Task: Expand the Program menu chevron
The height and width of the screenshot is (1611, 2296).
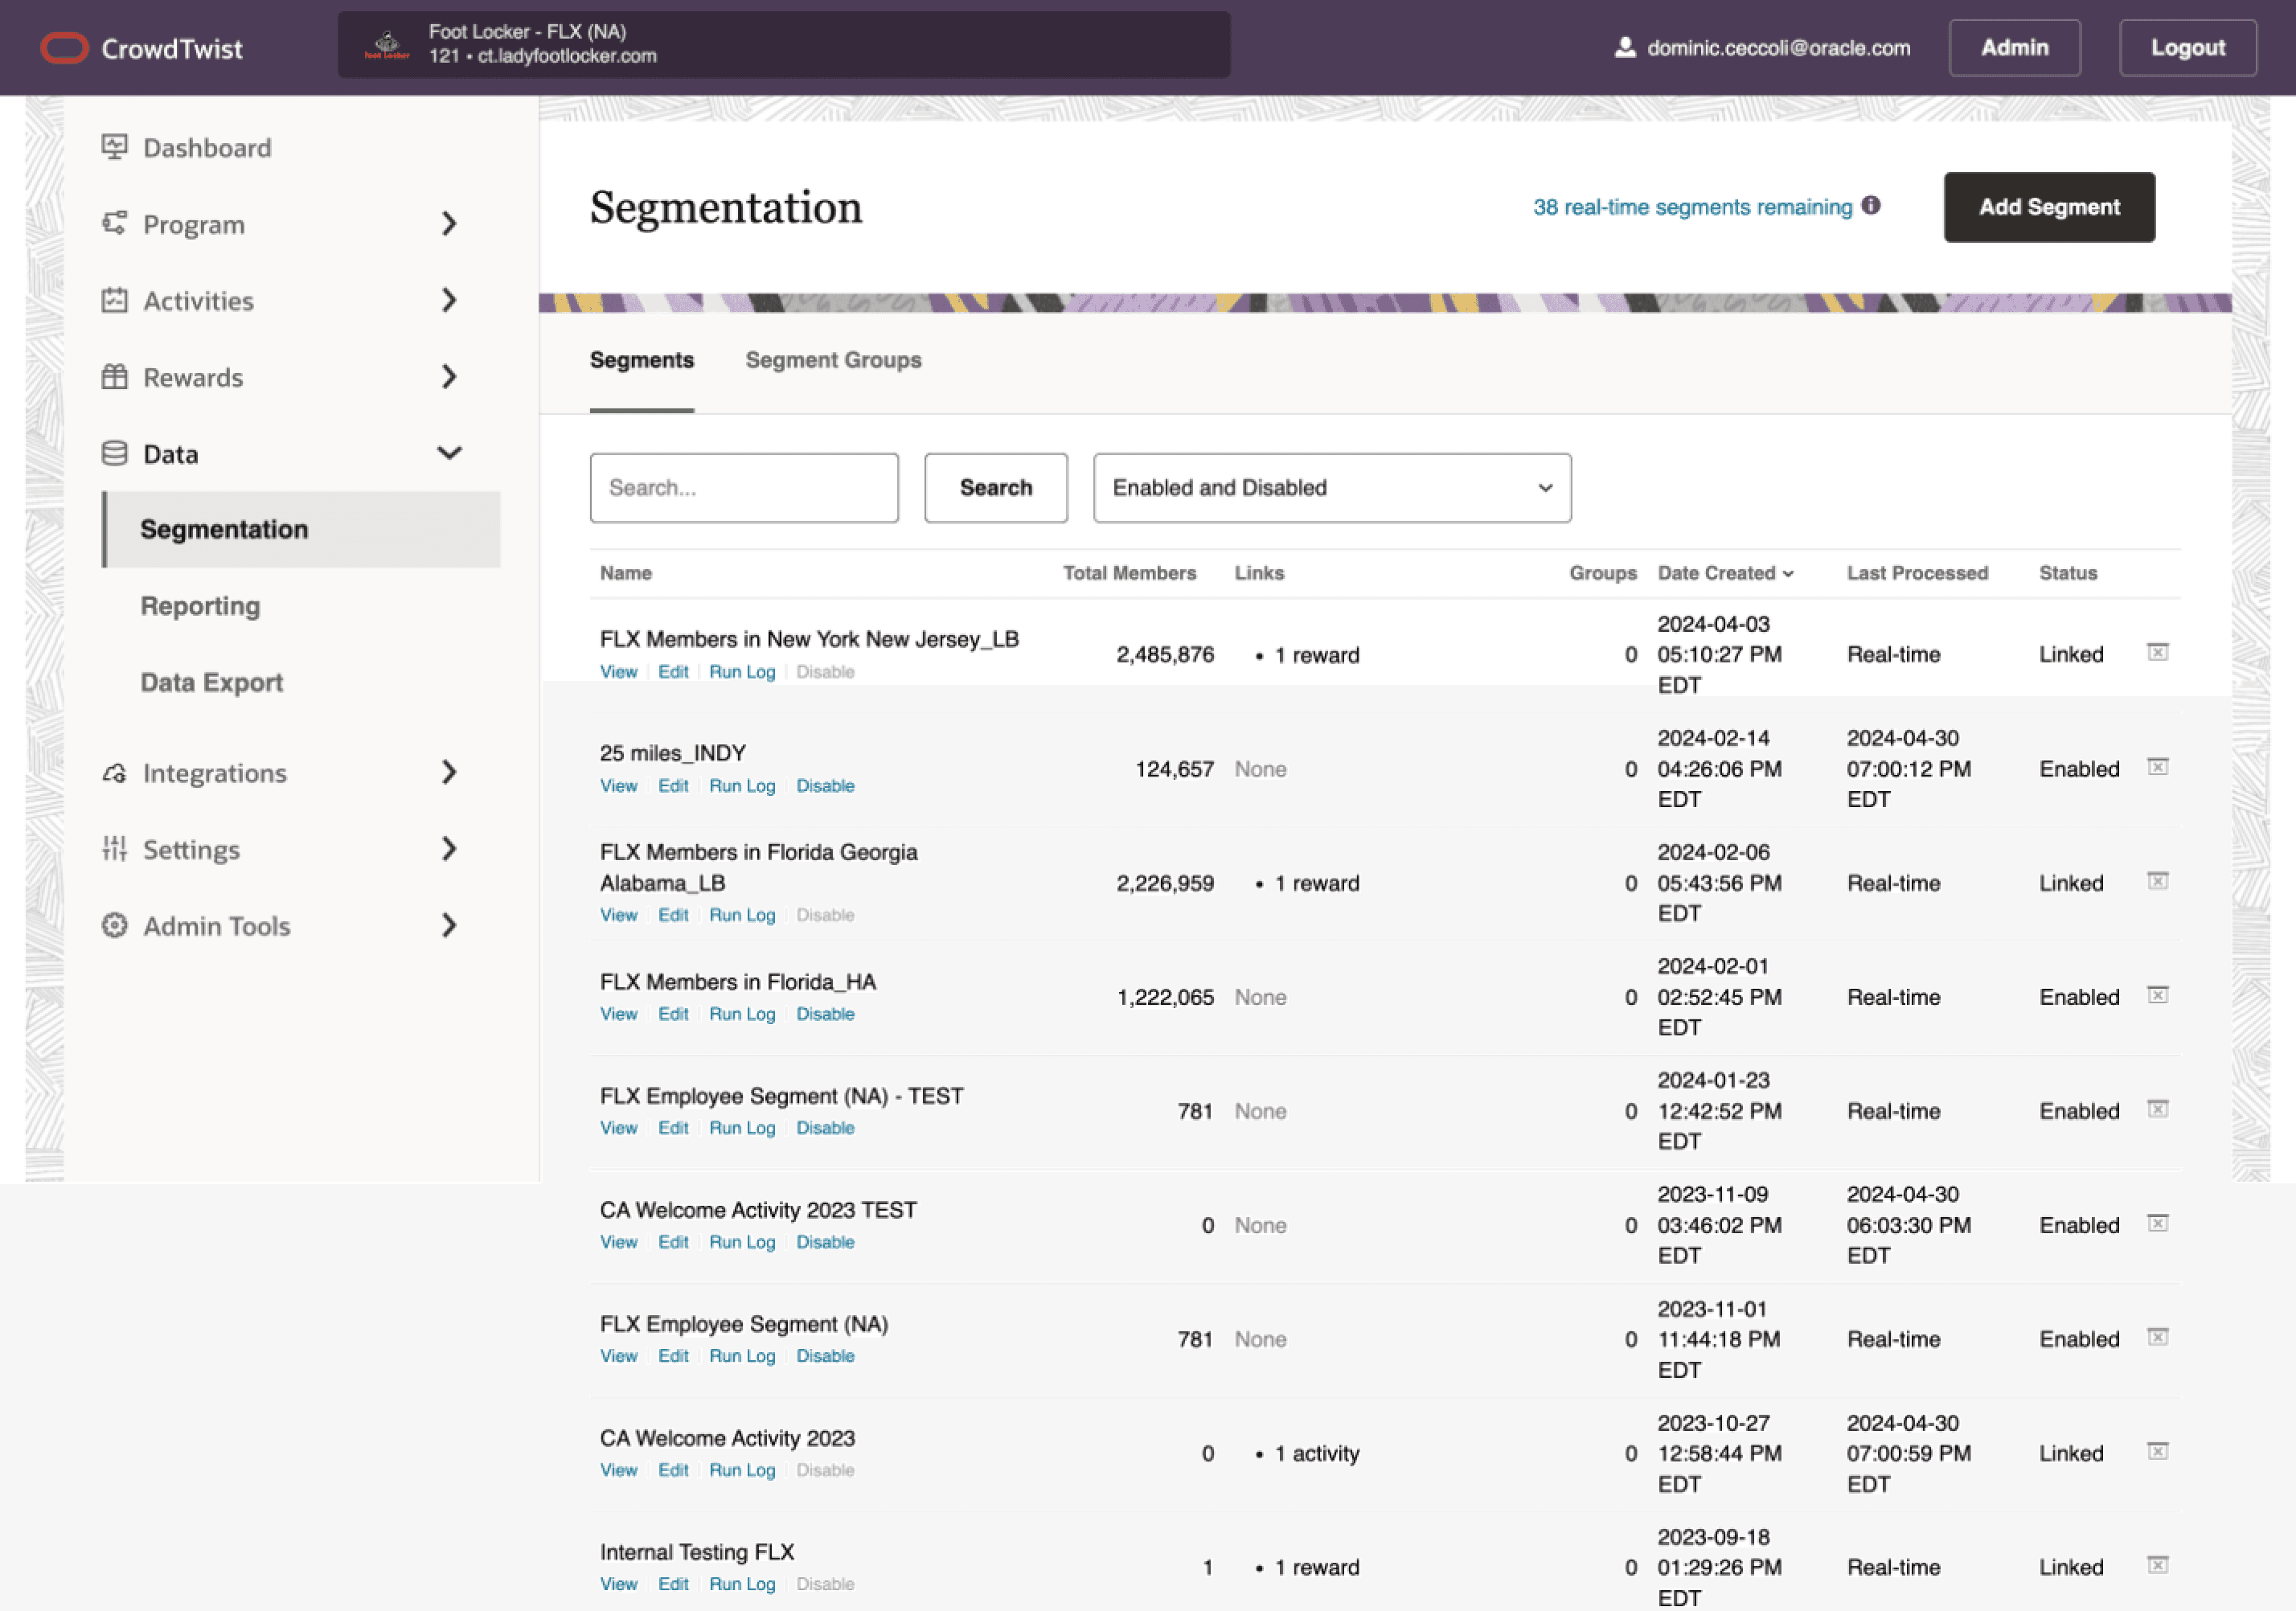Action: [x=449, y=224]
